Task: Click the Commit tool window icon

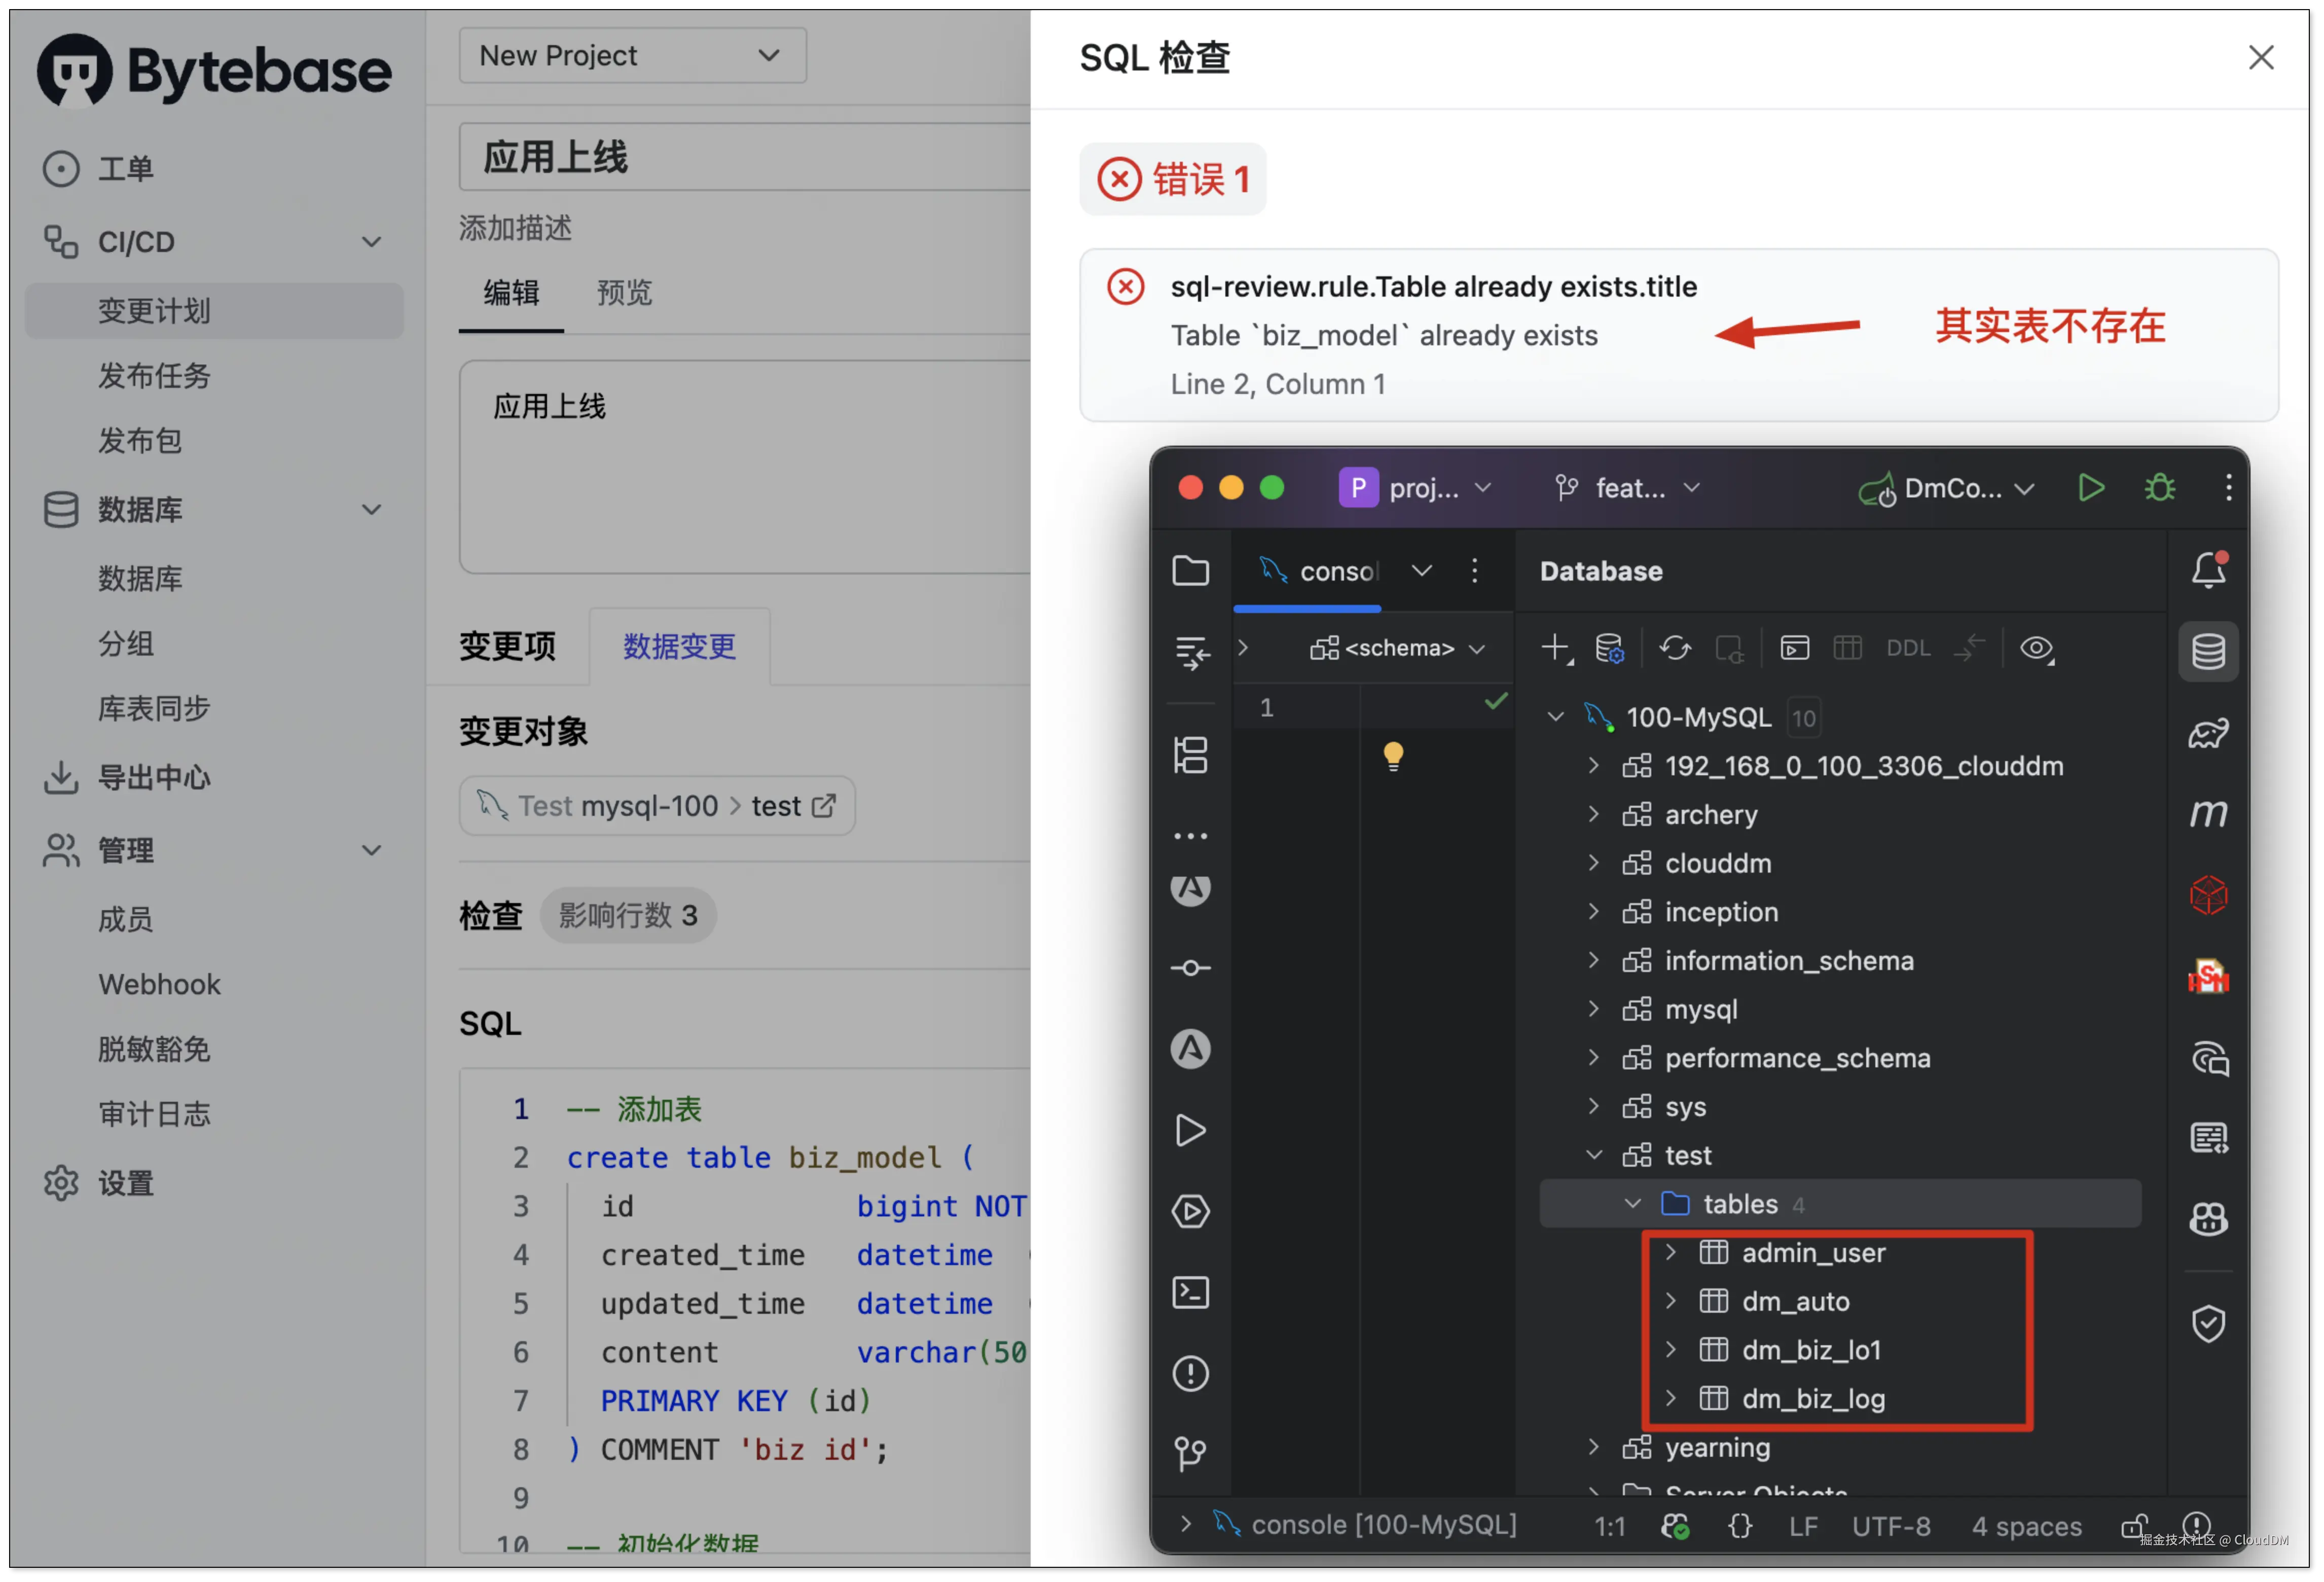Action: [x=1190, y=968]
